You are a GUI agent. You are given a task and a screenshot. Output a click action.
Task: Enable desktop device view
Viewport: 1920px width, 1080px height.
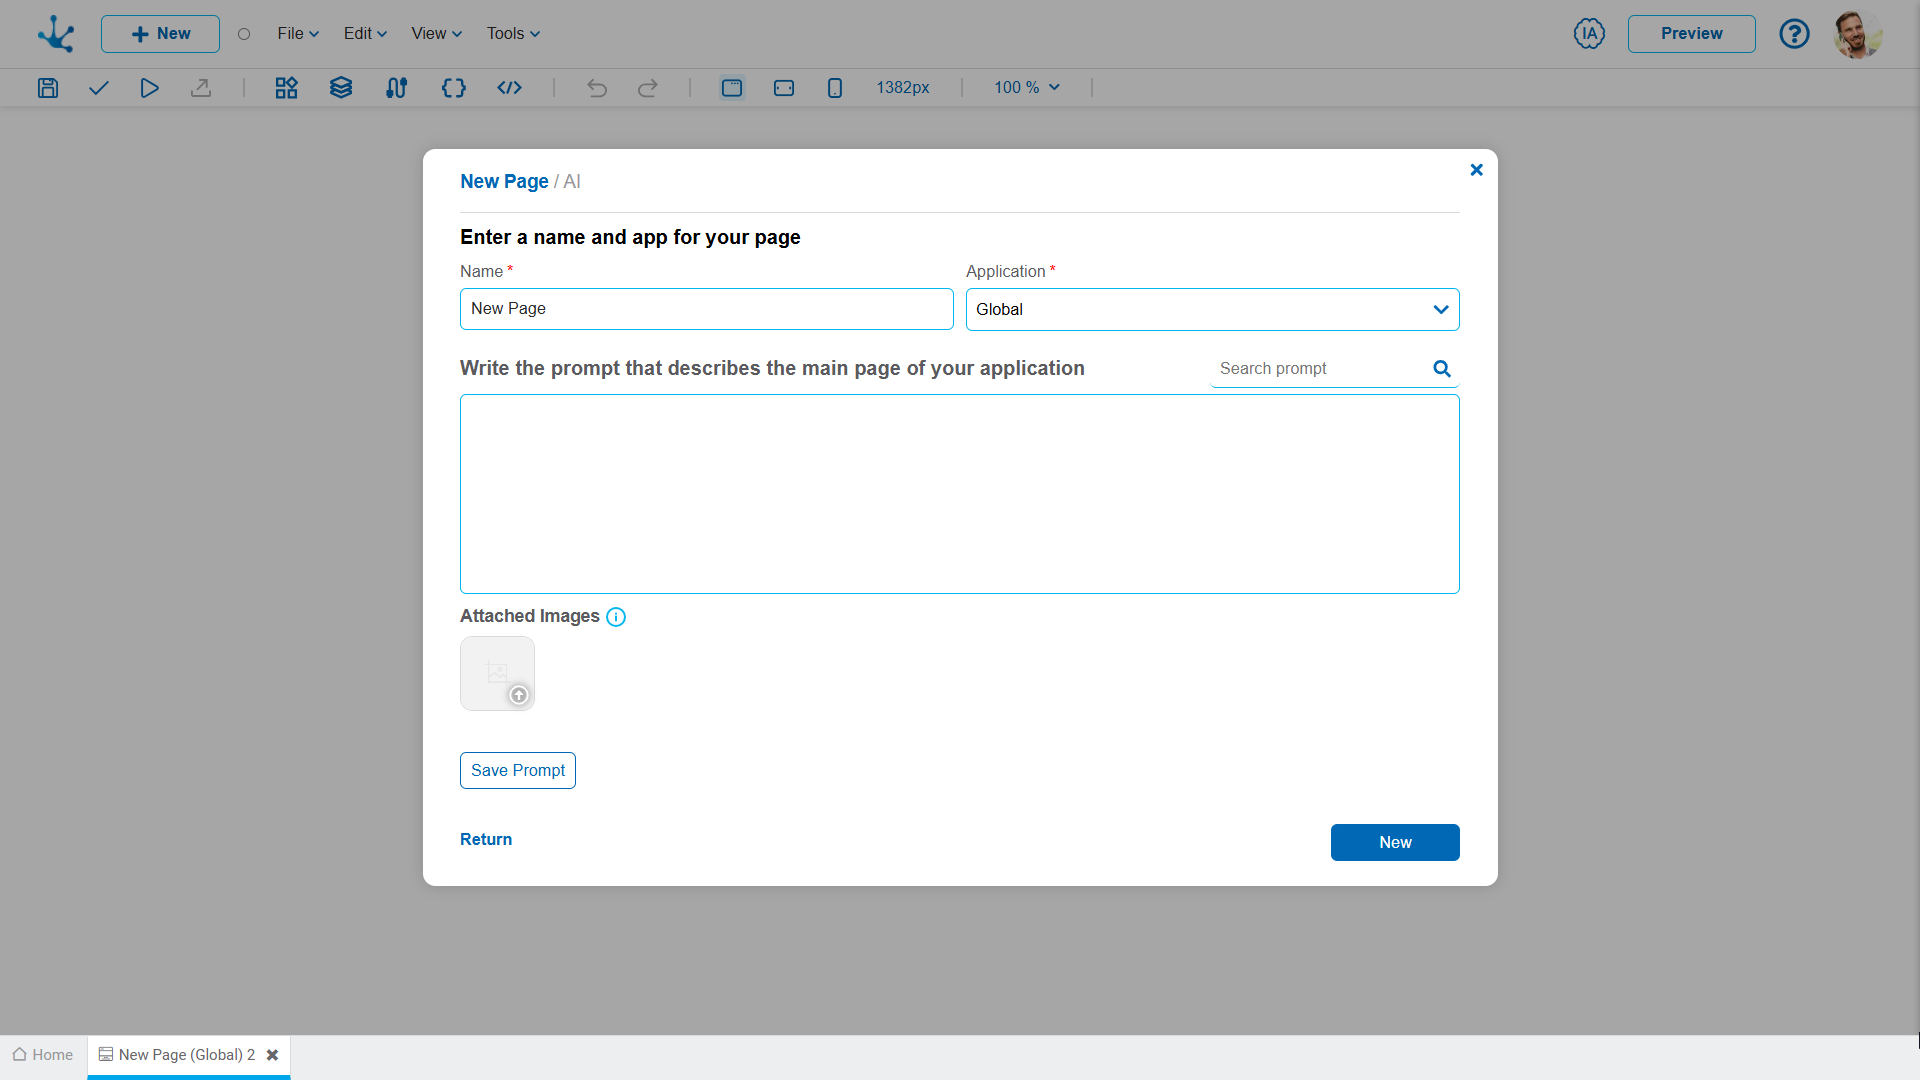(732, 88)
